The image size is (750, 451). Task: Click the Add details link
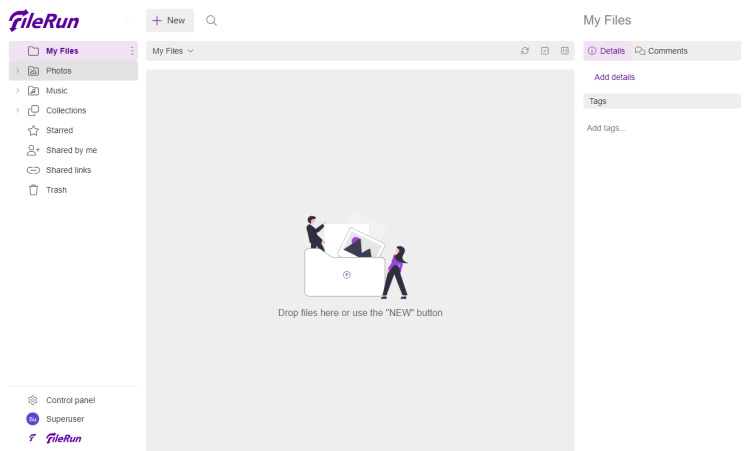(614, 77)
